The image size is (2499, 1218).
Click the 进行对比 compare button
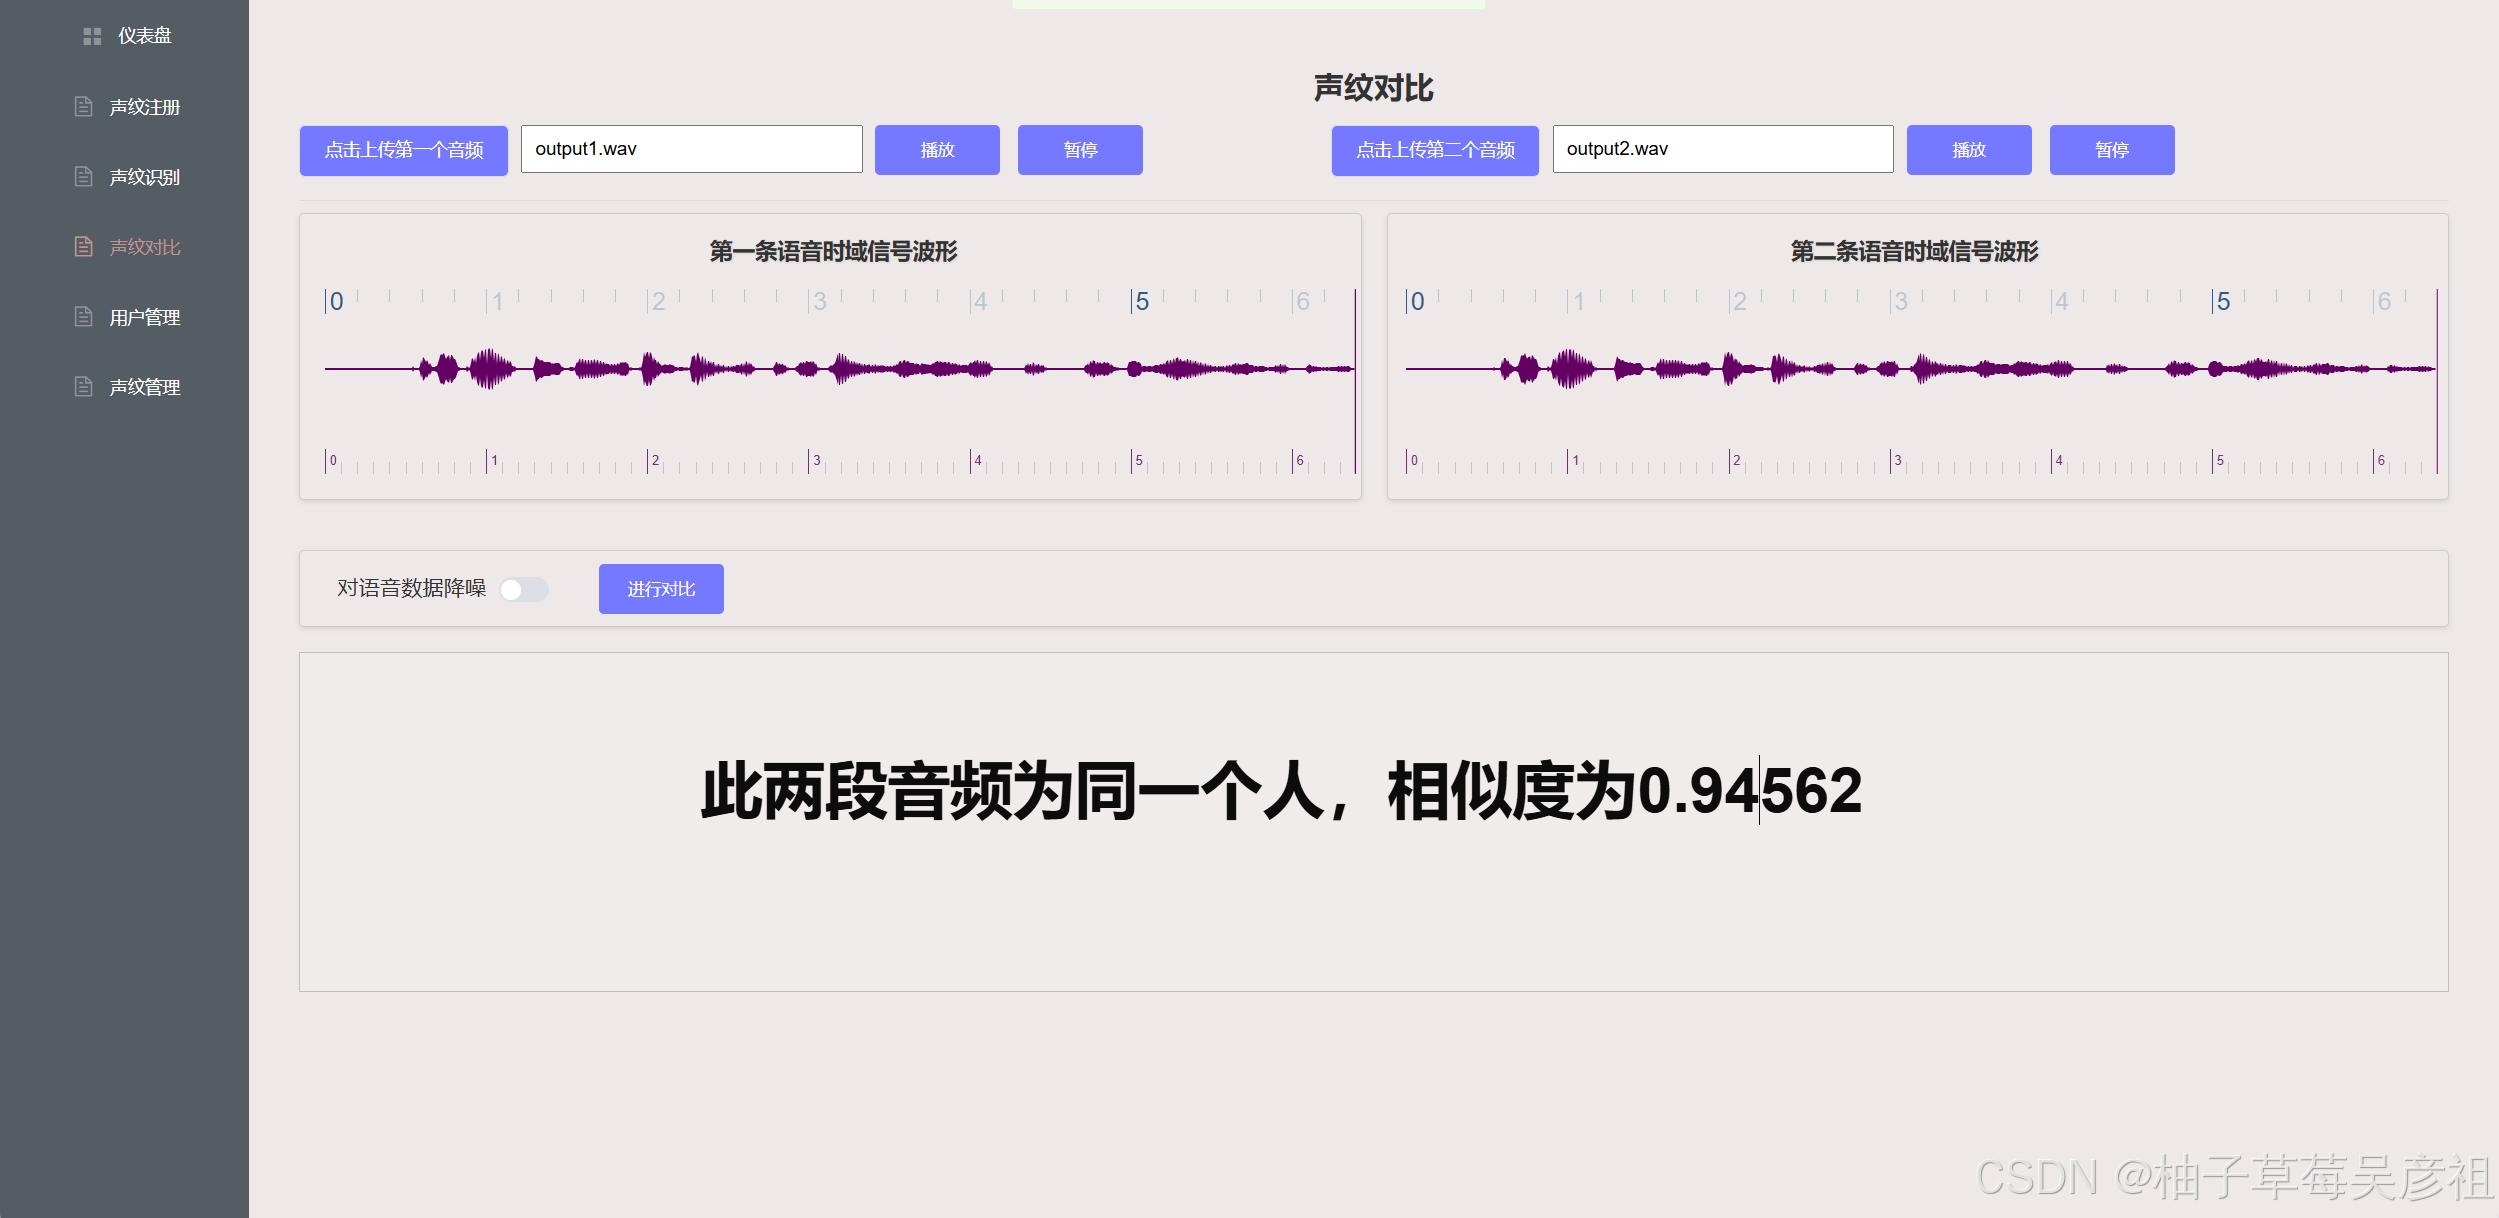click(x=661, y=589)
